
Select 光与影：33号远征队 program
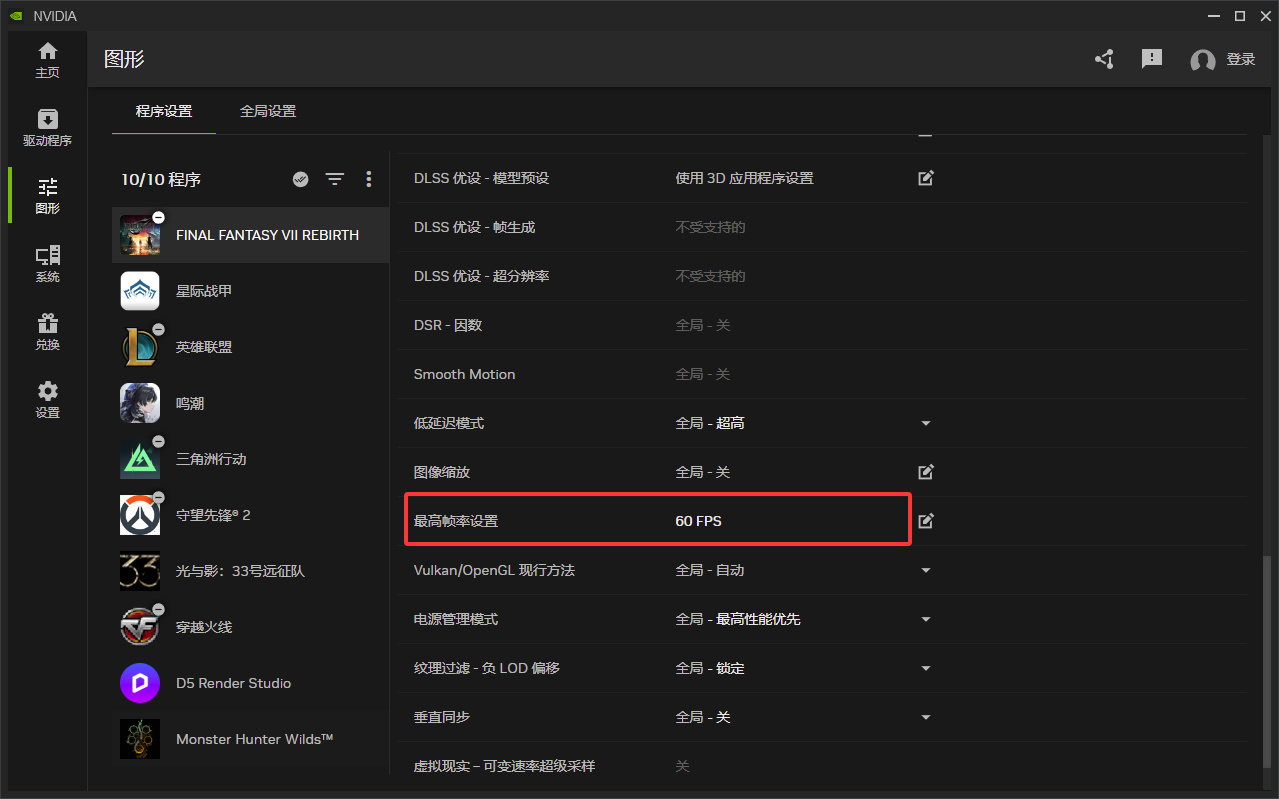[x=250, y=571]
